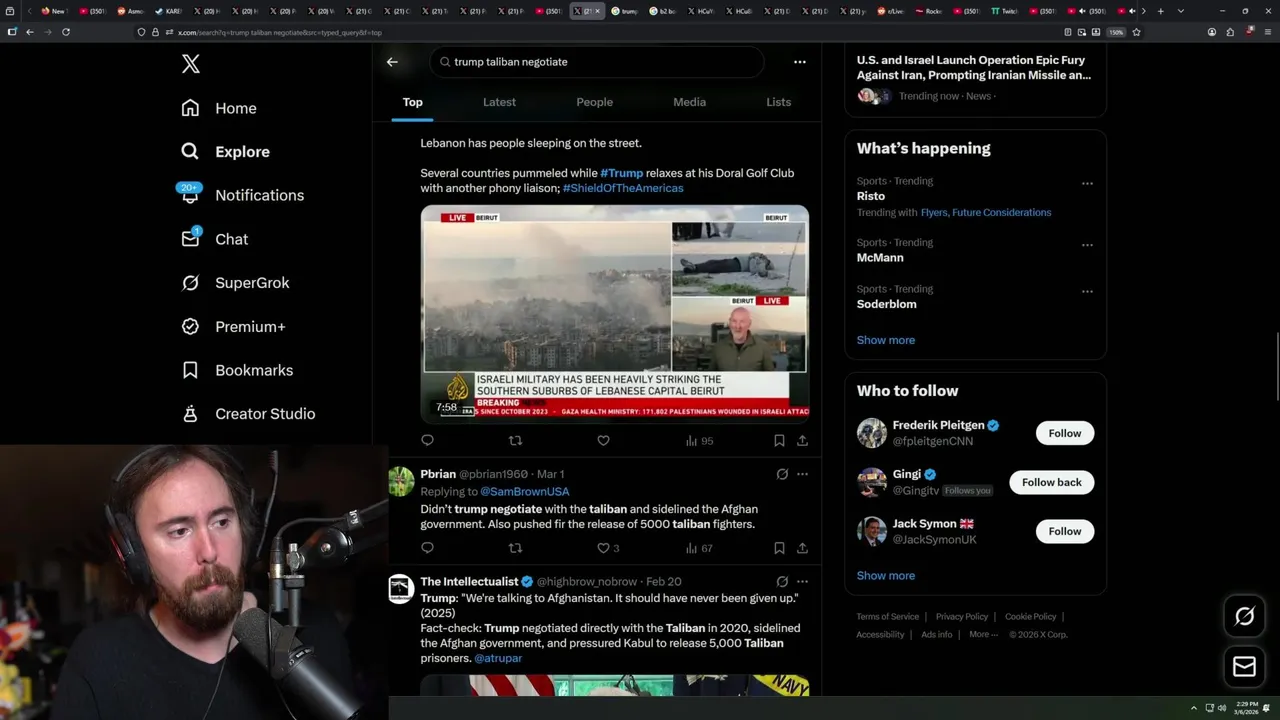
Task: Show more under Who to follow
Action: [x=885, y=576]
